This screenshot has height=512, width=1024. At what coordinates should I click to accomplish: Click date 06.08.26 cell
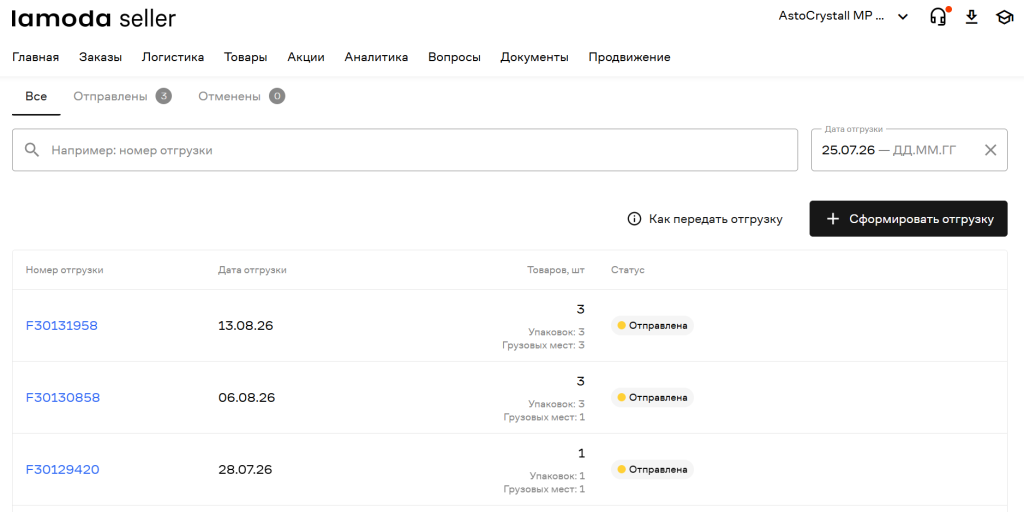246,397
